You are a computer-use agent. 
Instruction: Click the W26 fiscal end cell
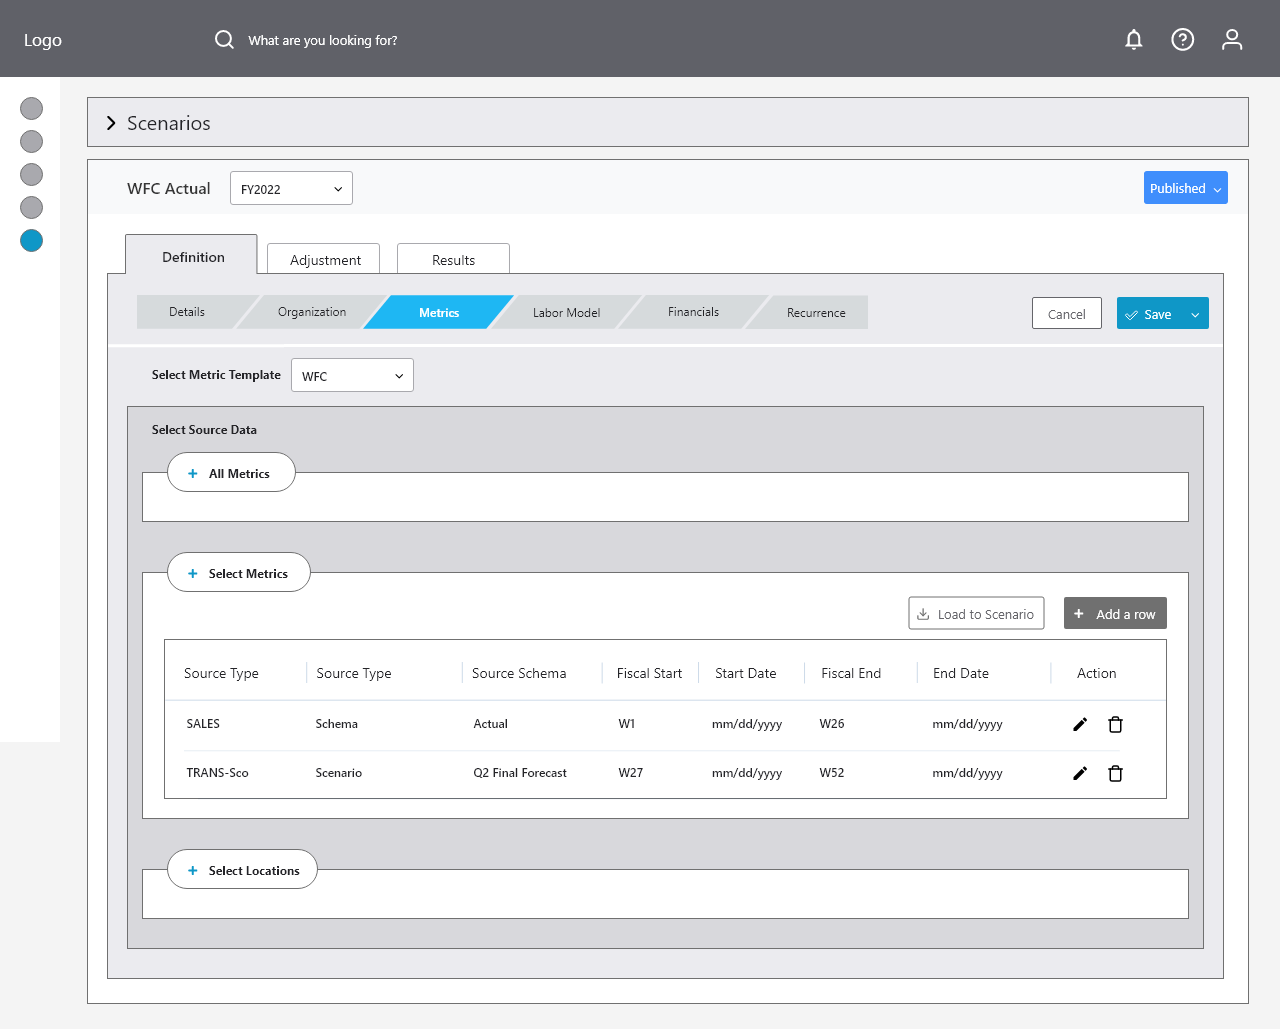coord(832,724)
